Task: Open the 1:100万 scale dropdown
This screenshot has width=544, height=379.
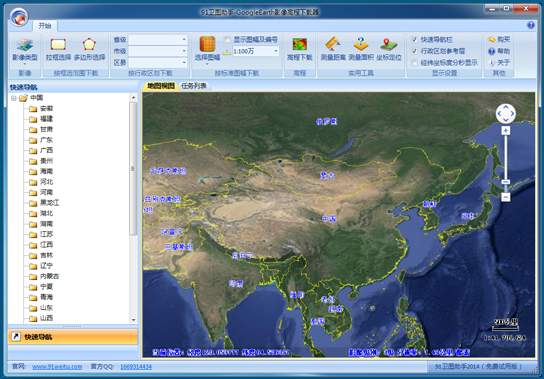Action: pyautogui.click(x=256, y=51)
